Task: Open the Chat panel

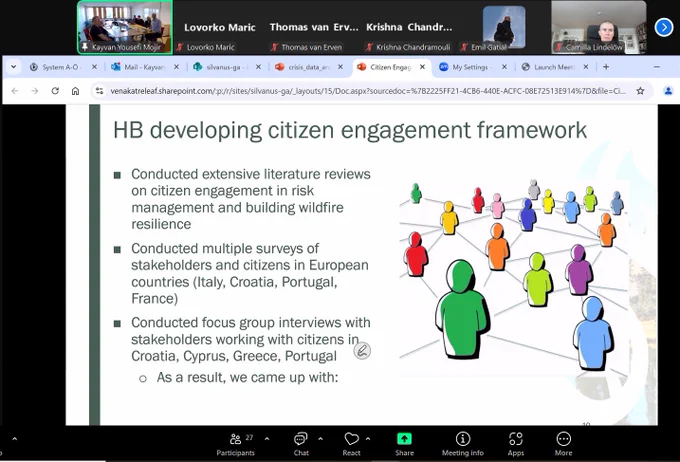Action: tap(301, 444)
